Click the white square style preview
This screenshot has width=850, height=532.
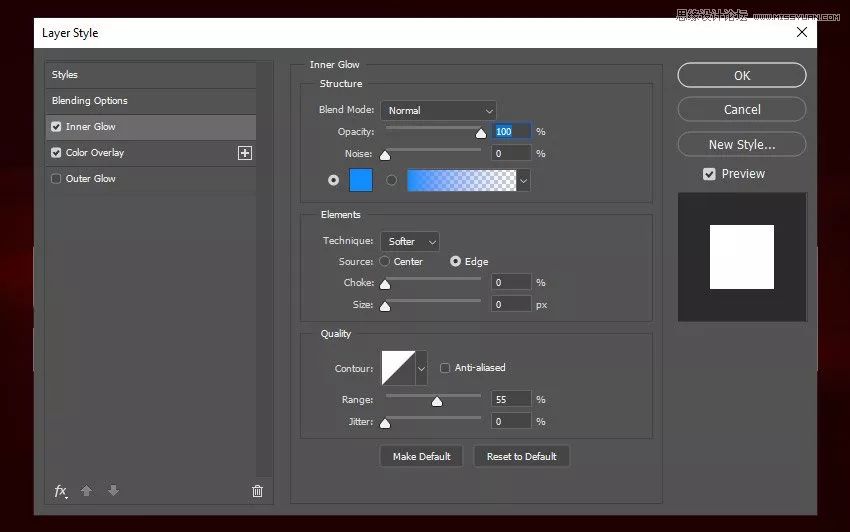(742, 257)
